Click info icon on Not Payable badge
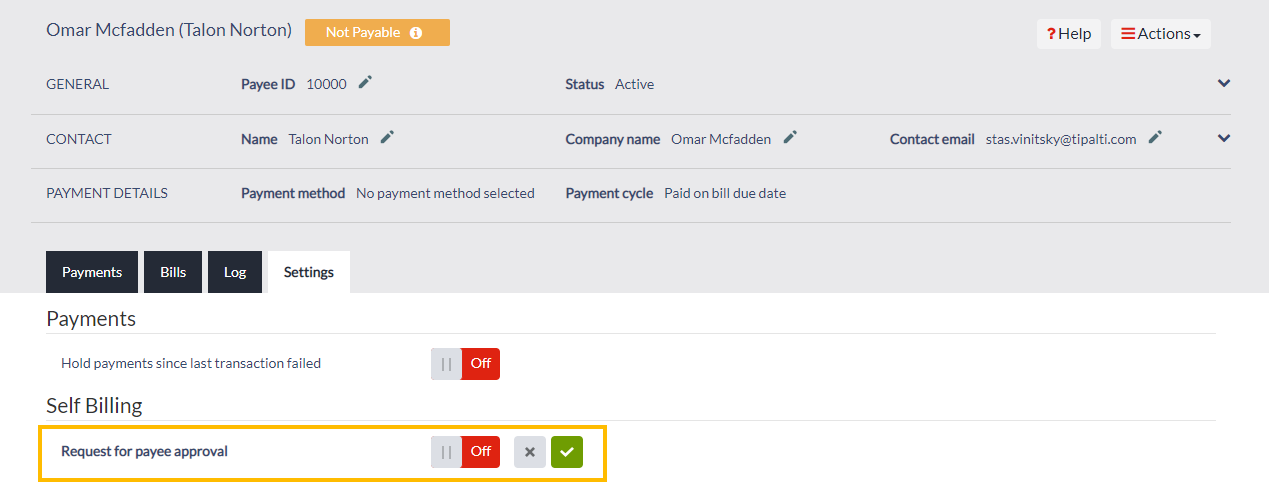1269x500 pixels. [416, 33]
